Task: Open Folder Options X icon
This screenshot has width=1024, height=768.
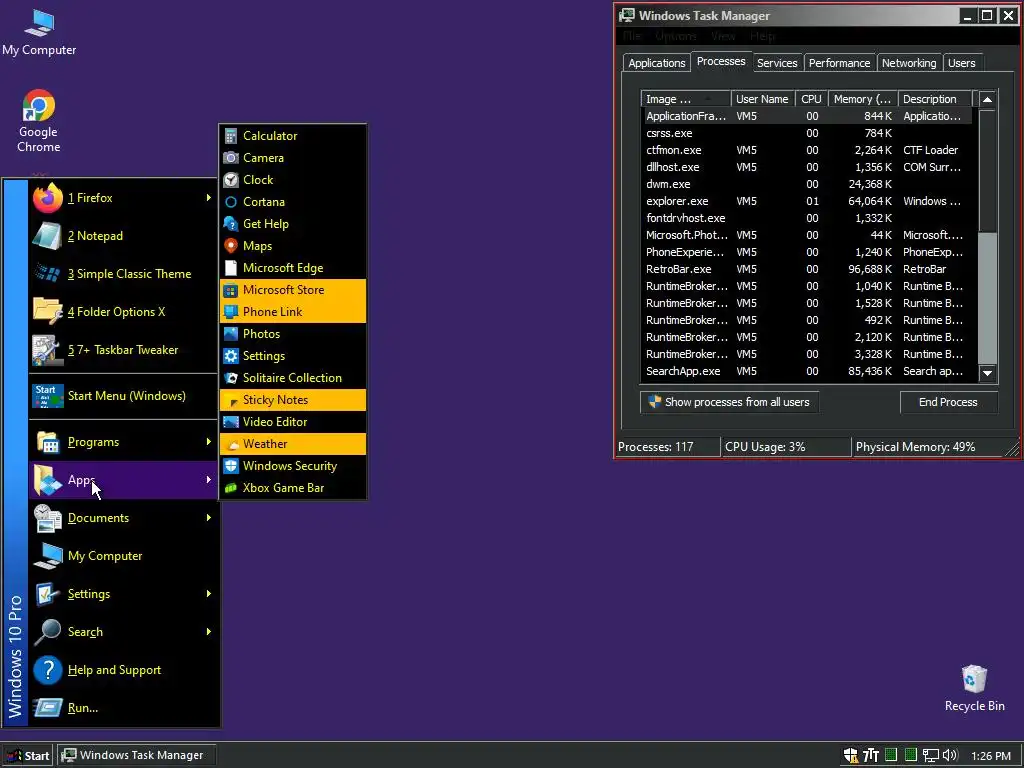Action: (x=47, y=312)
